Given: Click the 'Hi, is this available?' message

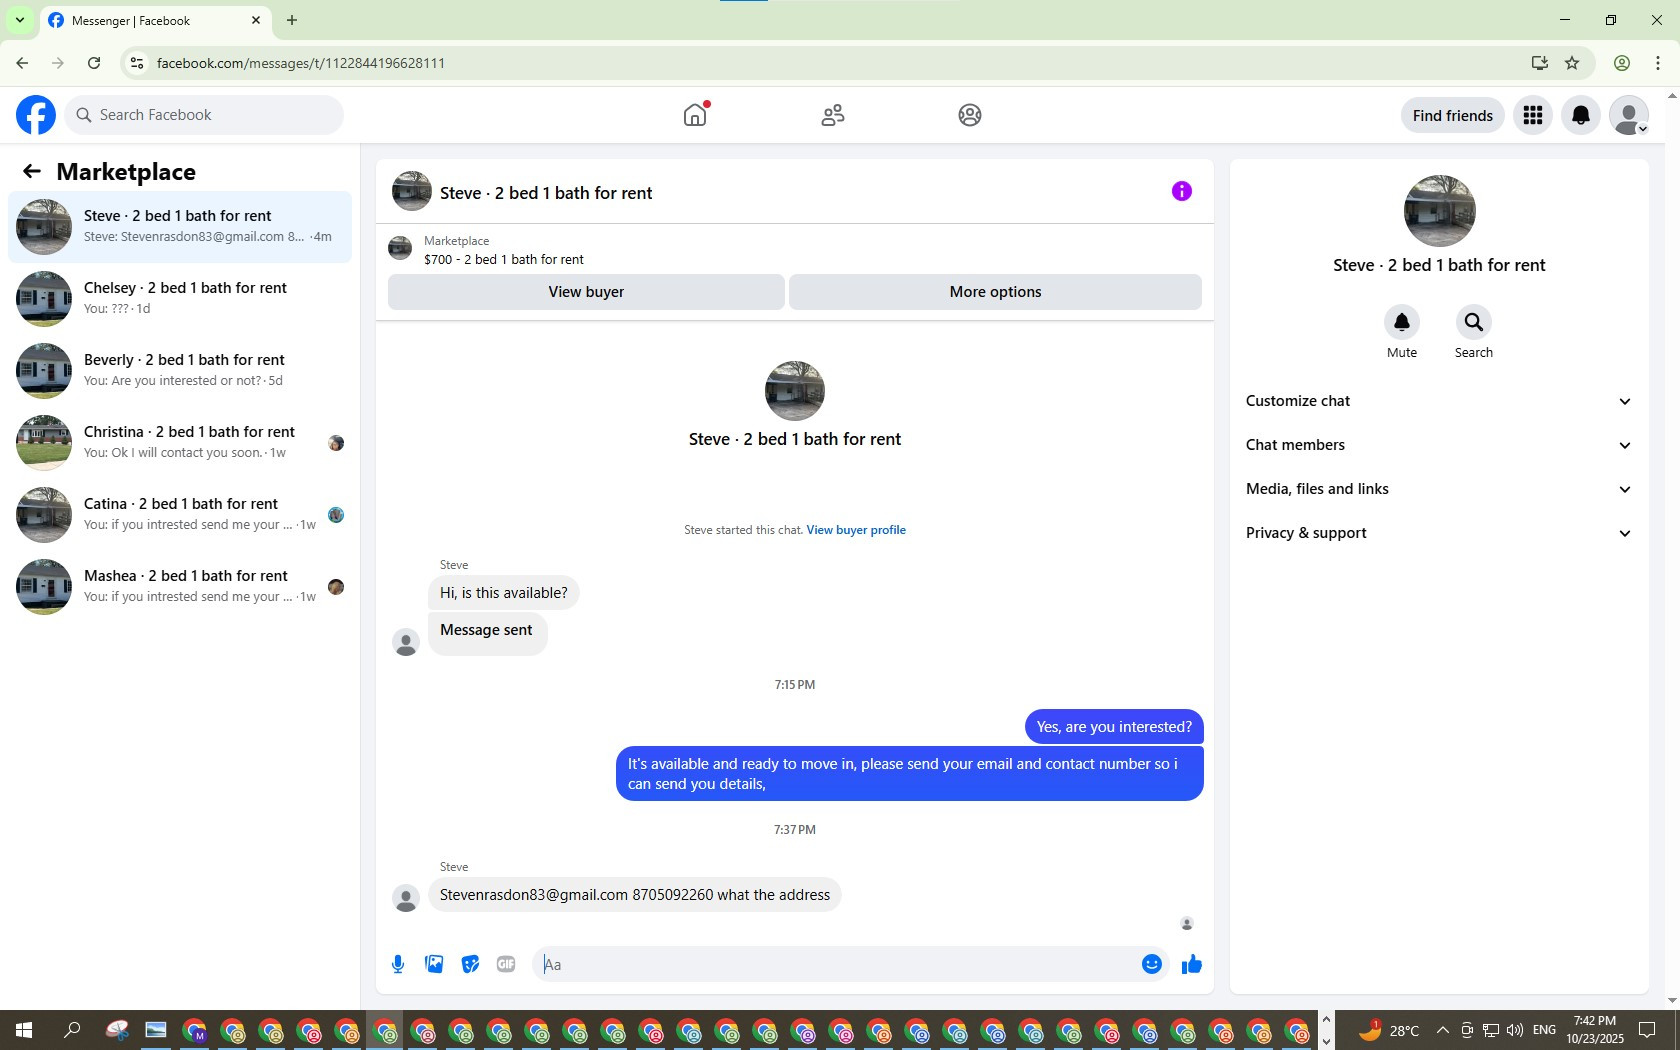Looking at the screenshot, I should tap(504, 593).
